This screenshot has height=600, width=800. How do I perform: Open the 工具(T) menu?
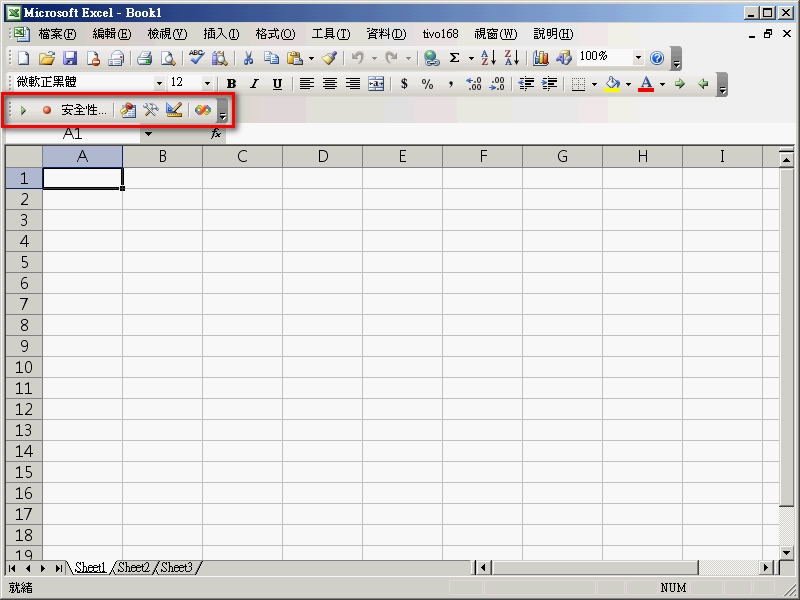[x=331, y=34]
